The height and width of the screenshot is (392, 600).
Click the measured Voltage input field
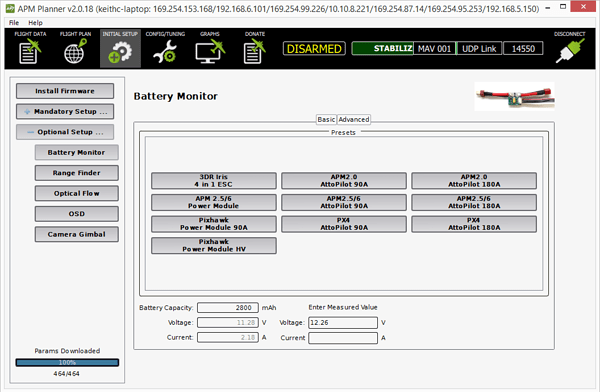click(343, 323)
